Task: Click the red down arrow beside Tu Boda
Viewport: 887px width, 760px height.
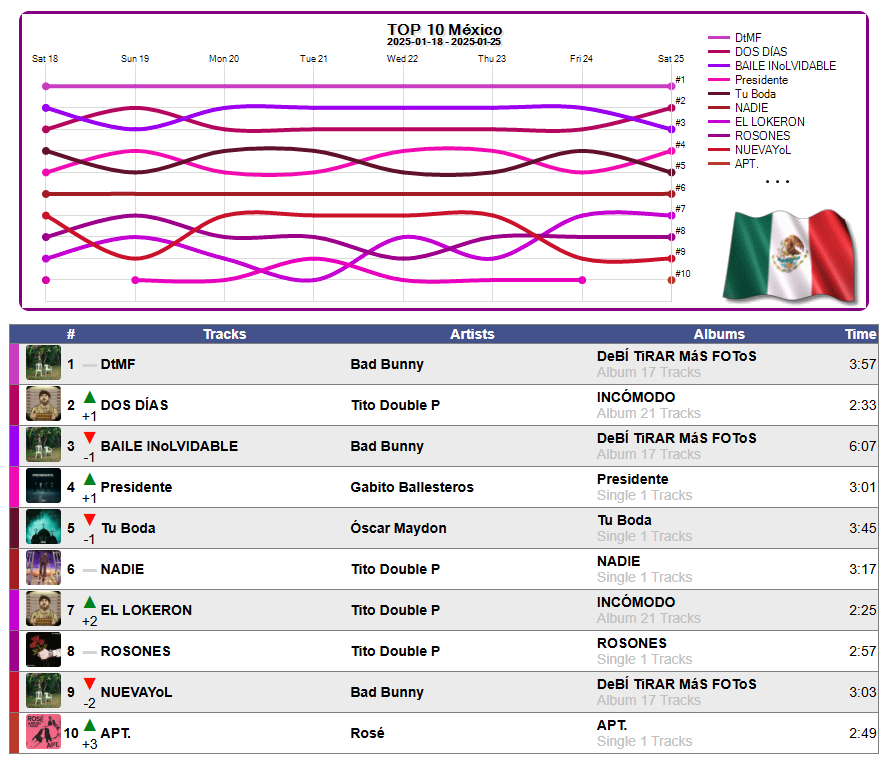Action: click(x=90, y=521)
